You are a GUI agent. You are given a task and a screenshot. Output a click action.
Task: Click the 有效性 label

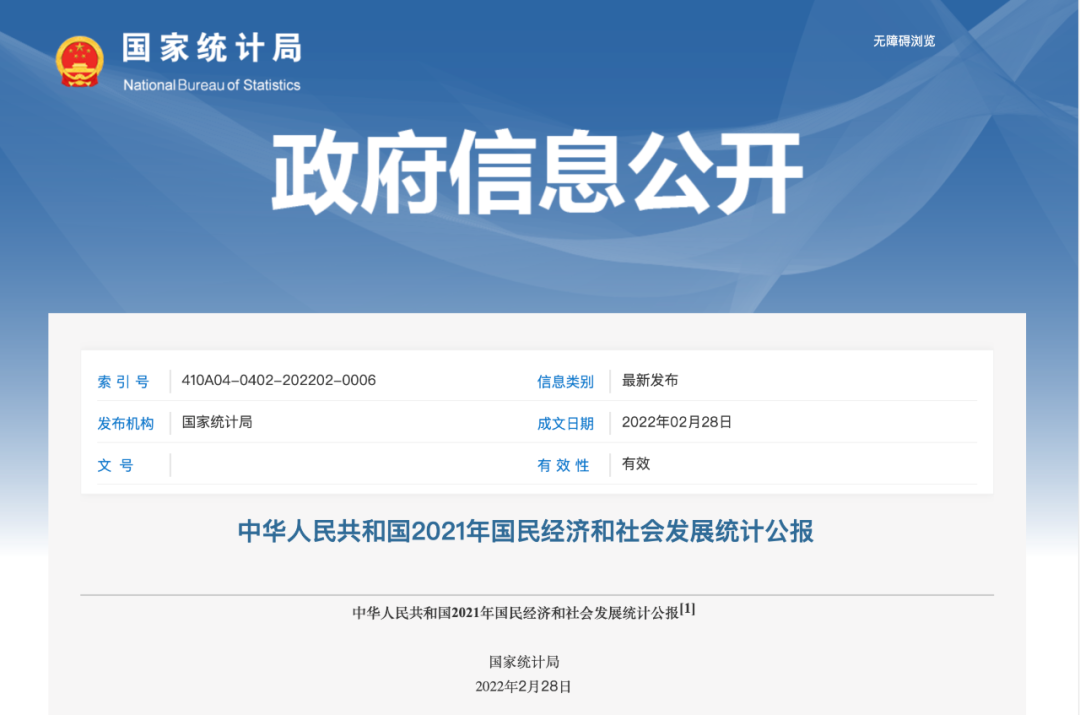563,466
